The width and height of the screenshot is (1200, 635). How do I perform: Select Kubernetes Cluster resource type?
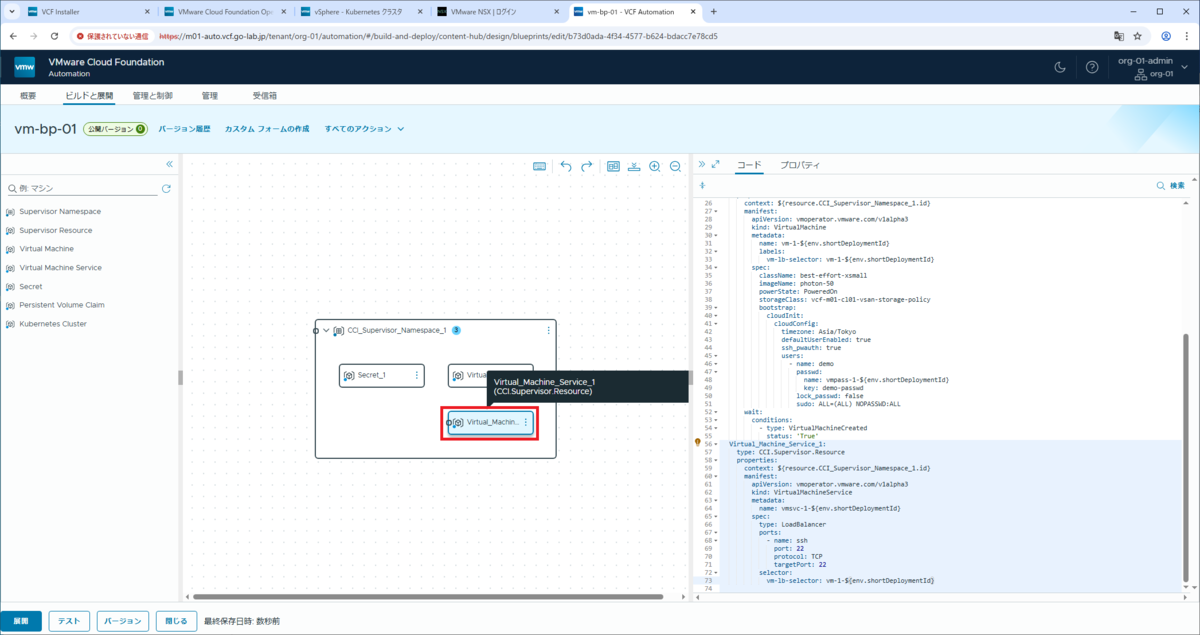53,324
